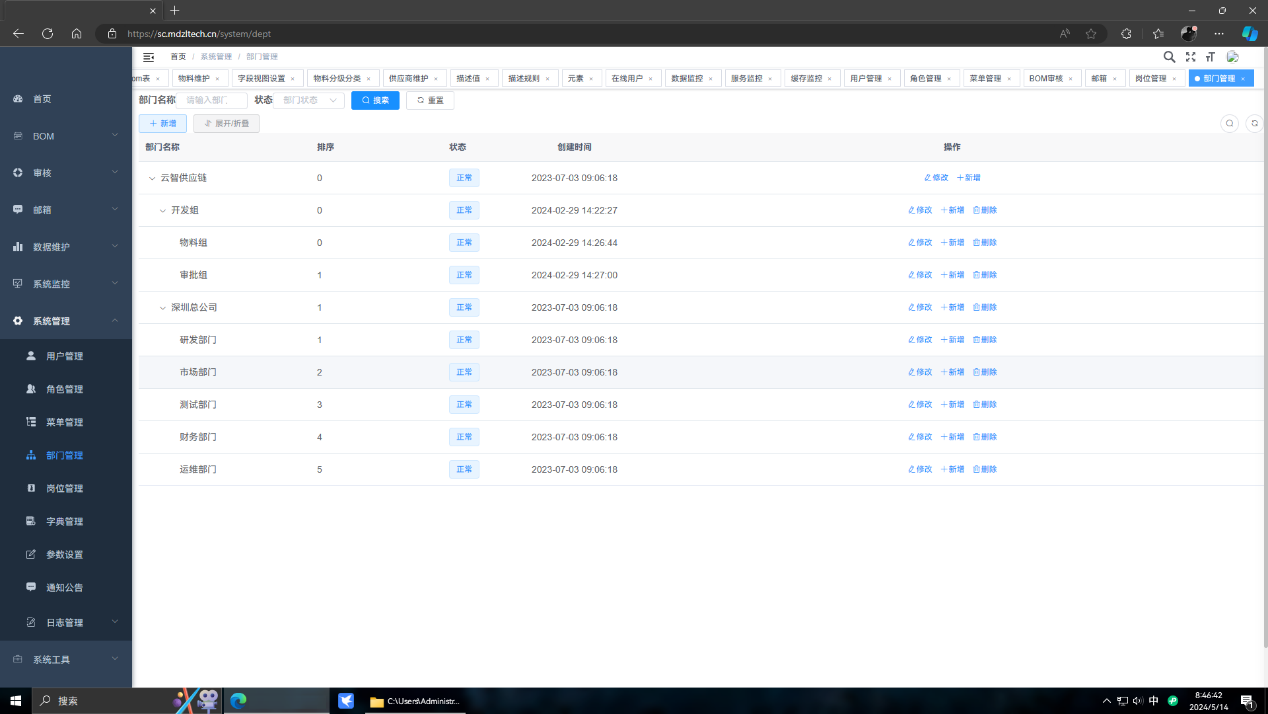Open the taskbar notification center icon
Viewport: 1268px width, 714px height.
coord(1248,701)
